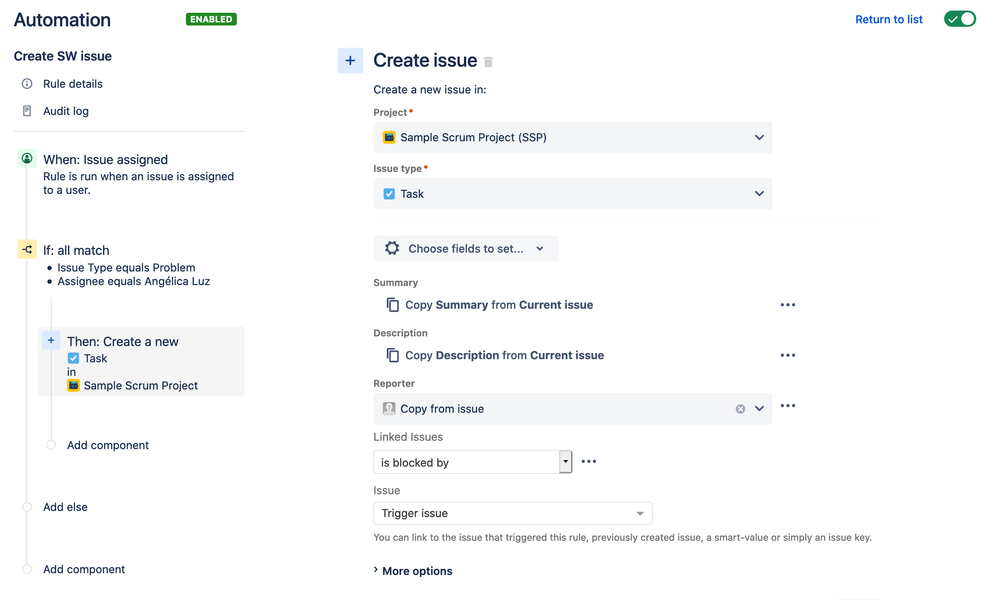
Task: Select the If: all match condition
Action: pyautogui.click(x=76, y=250)
